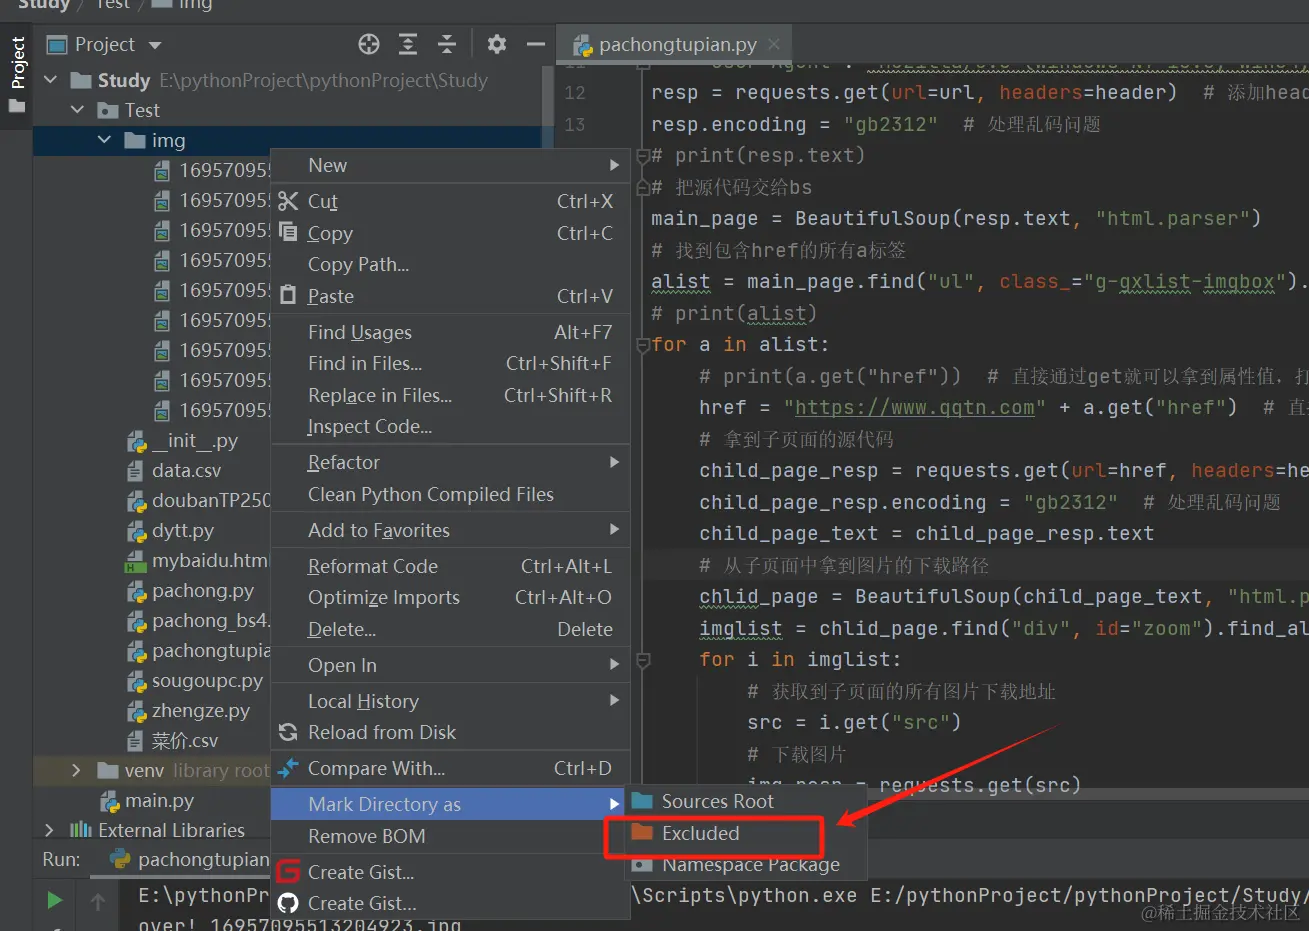Click the Sources Root blue folder icon
The width and height of the screenshot is (1309, 931).
643,801
